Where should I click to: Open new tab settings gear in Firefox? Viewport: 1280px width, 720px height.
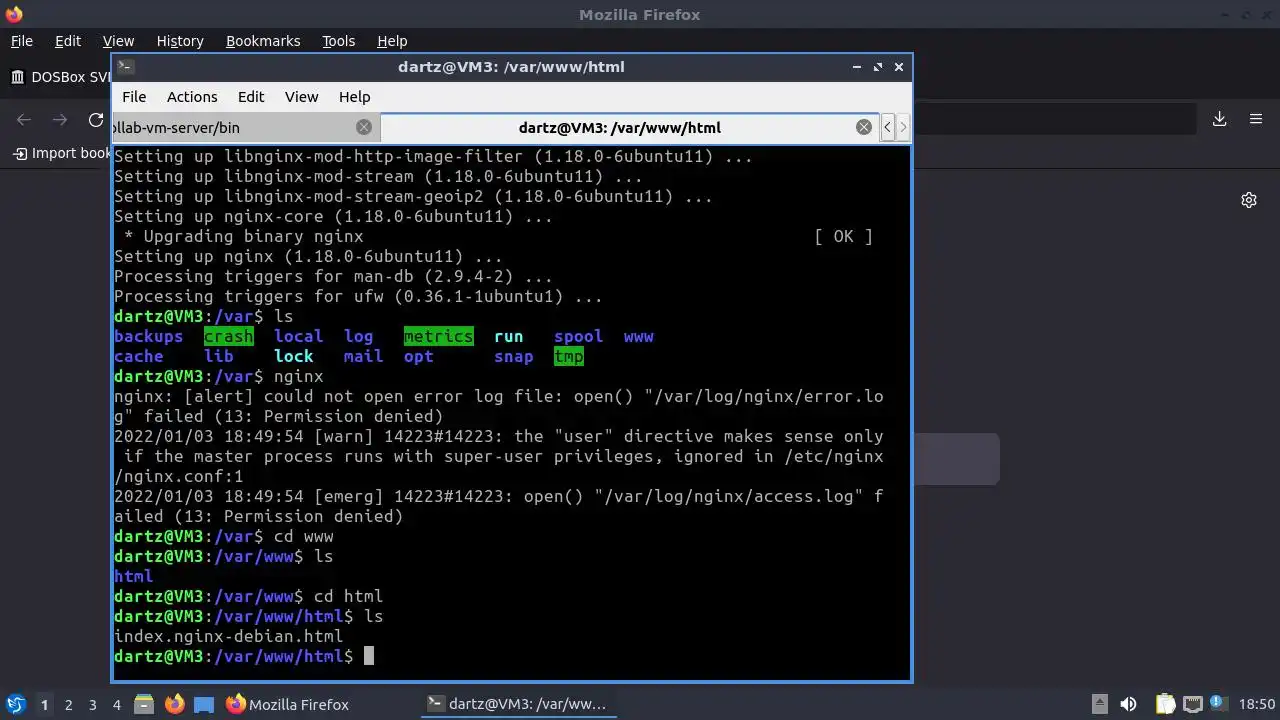1249,200
